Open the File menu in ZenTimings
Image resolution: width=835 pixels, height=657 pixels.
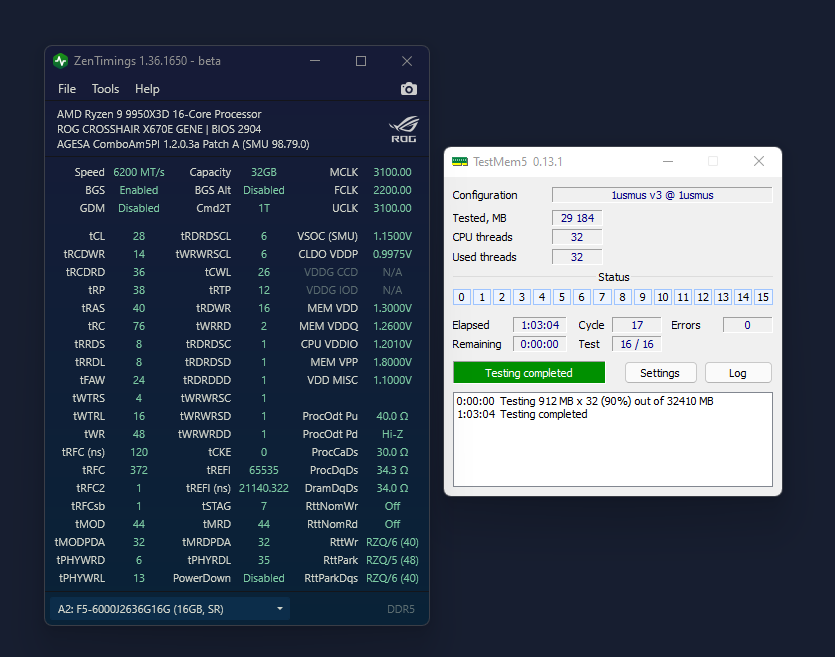pos(67,89)
